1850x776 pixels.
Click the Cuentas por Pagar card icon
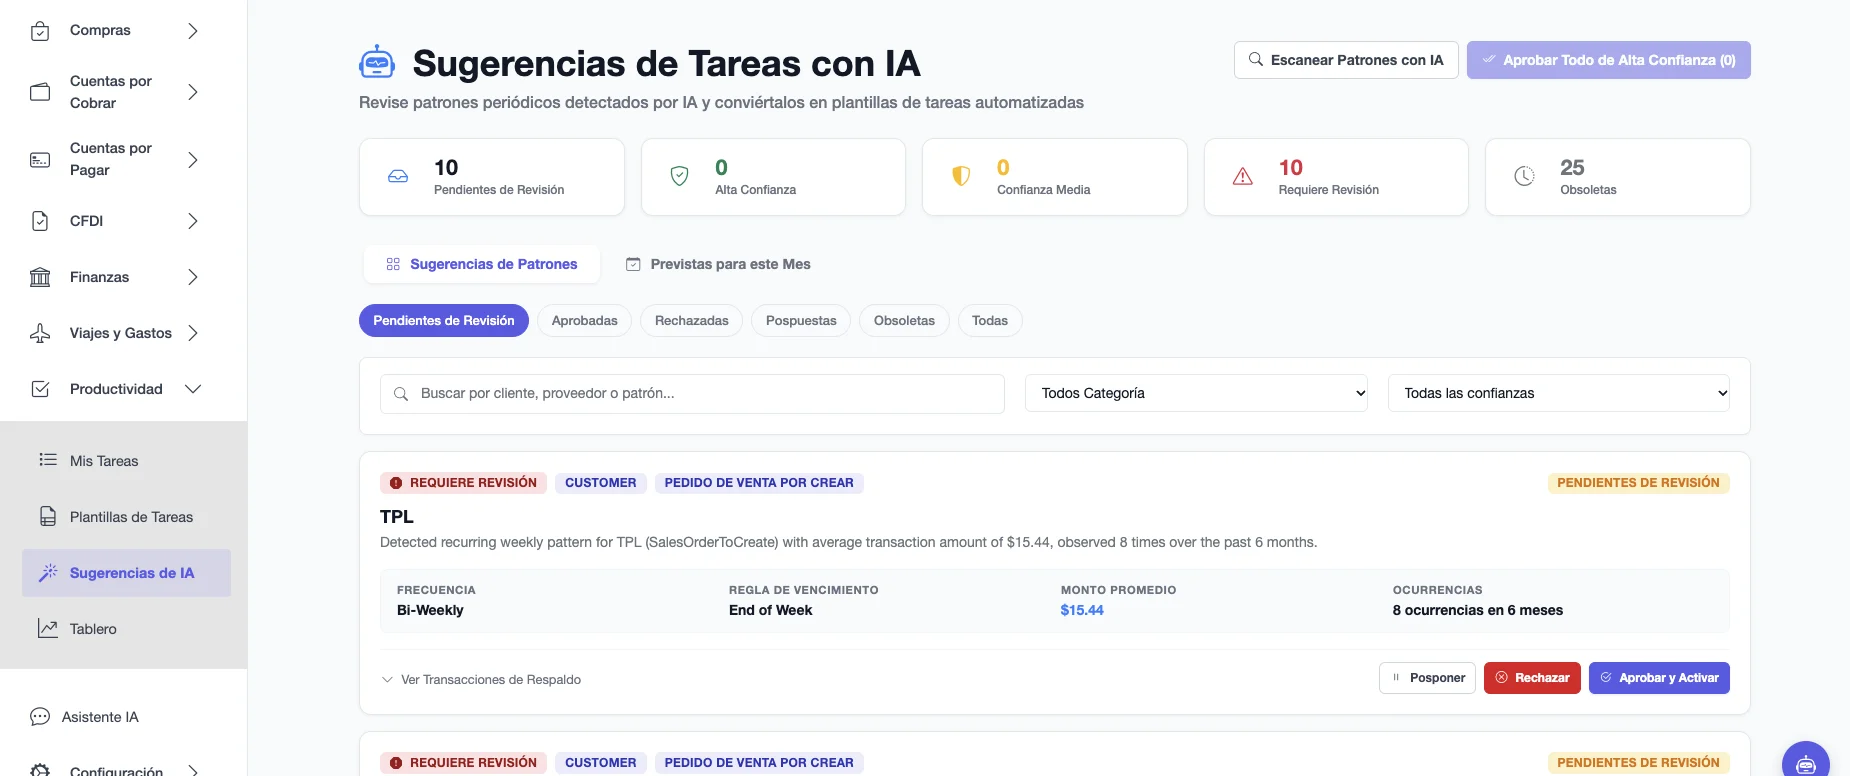(x=40, y=160)
